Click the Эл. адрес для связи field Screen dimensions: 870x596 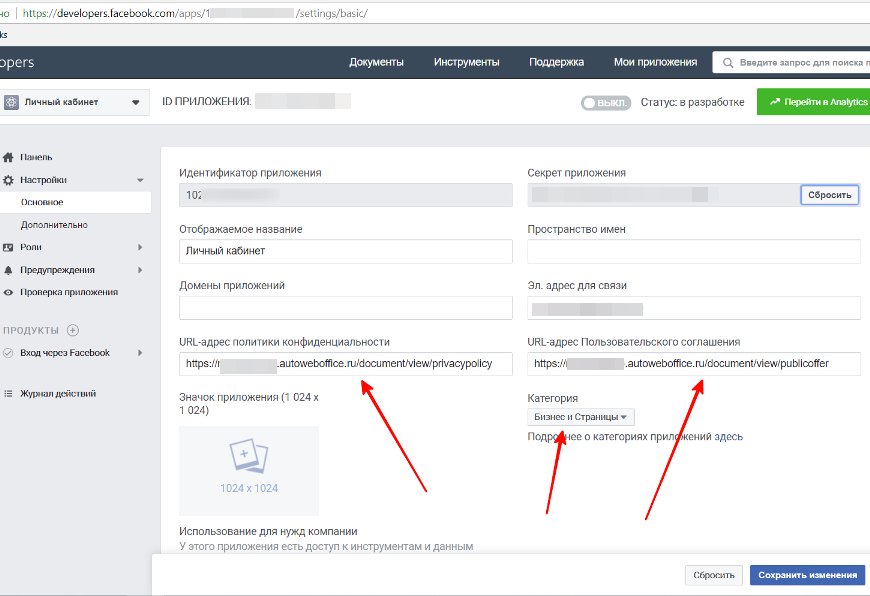click(x=694, y=307)
